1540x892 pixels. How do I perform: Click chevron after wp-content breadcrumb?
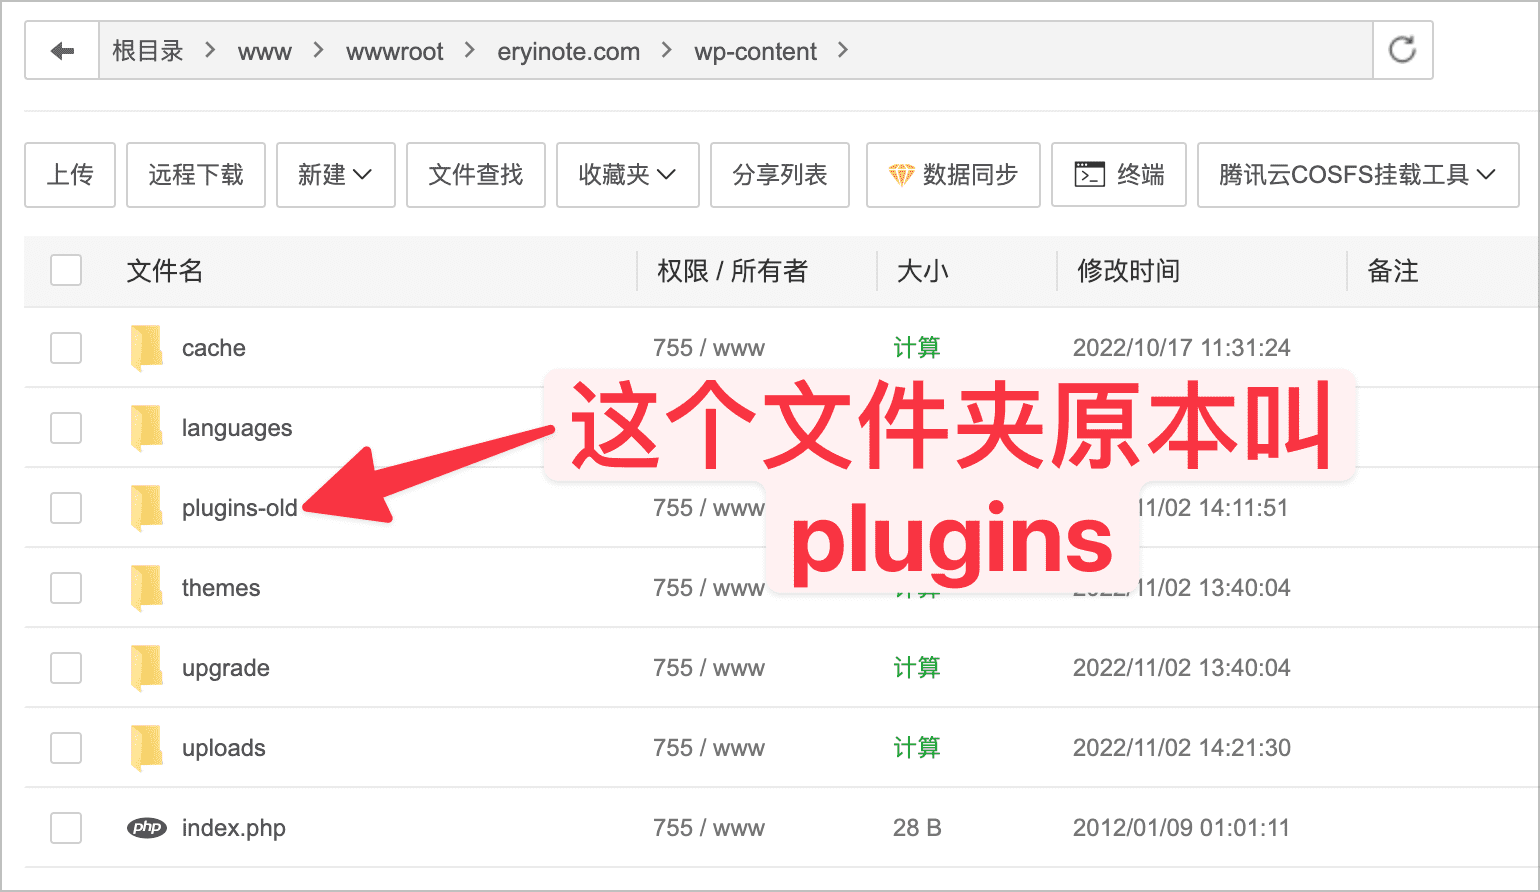point(843,50)
